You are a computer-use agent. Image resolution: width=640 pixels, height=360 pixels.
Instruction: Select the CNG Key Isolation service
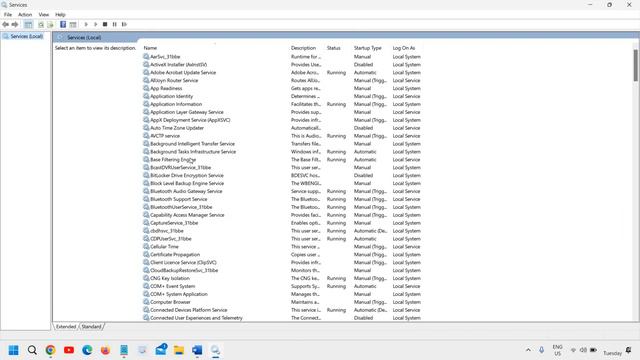click(170, 278)
